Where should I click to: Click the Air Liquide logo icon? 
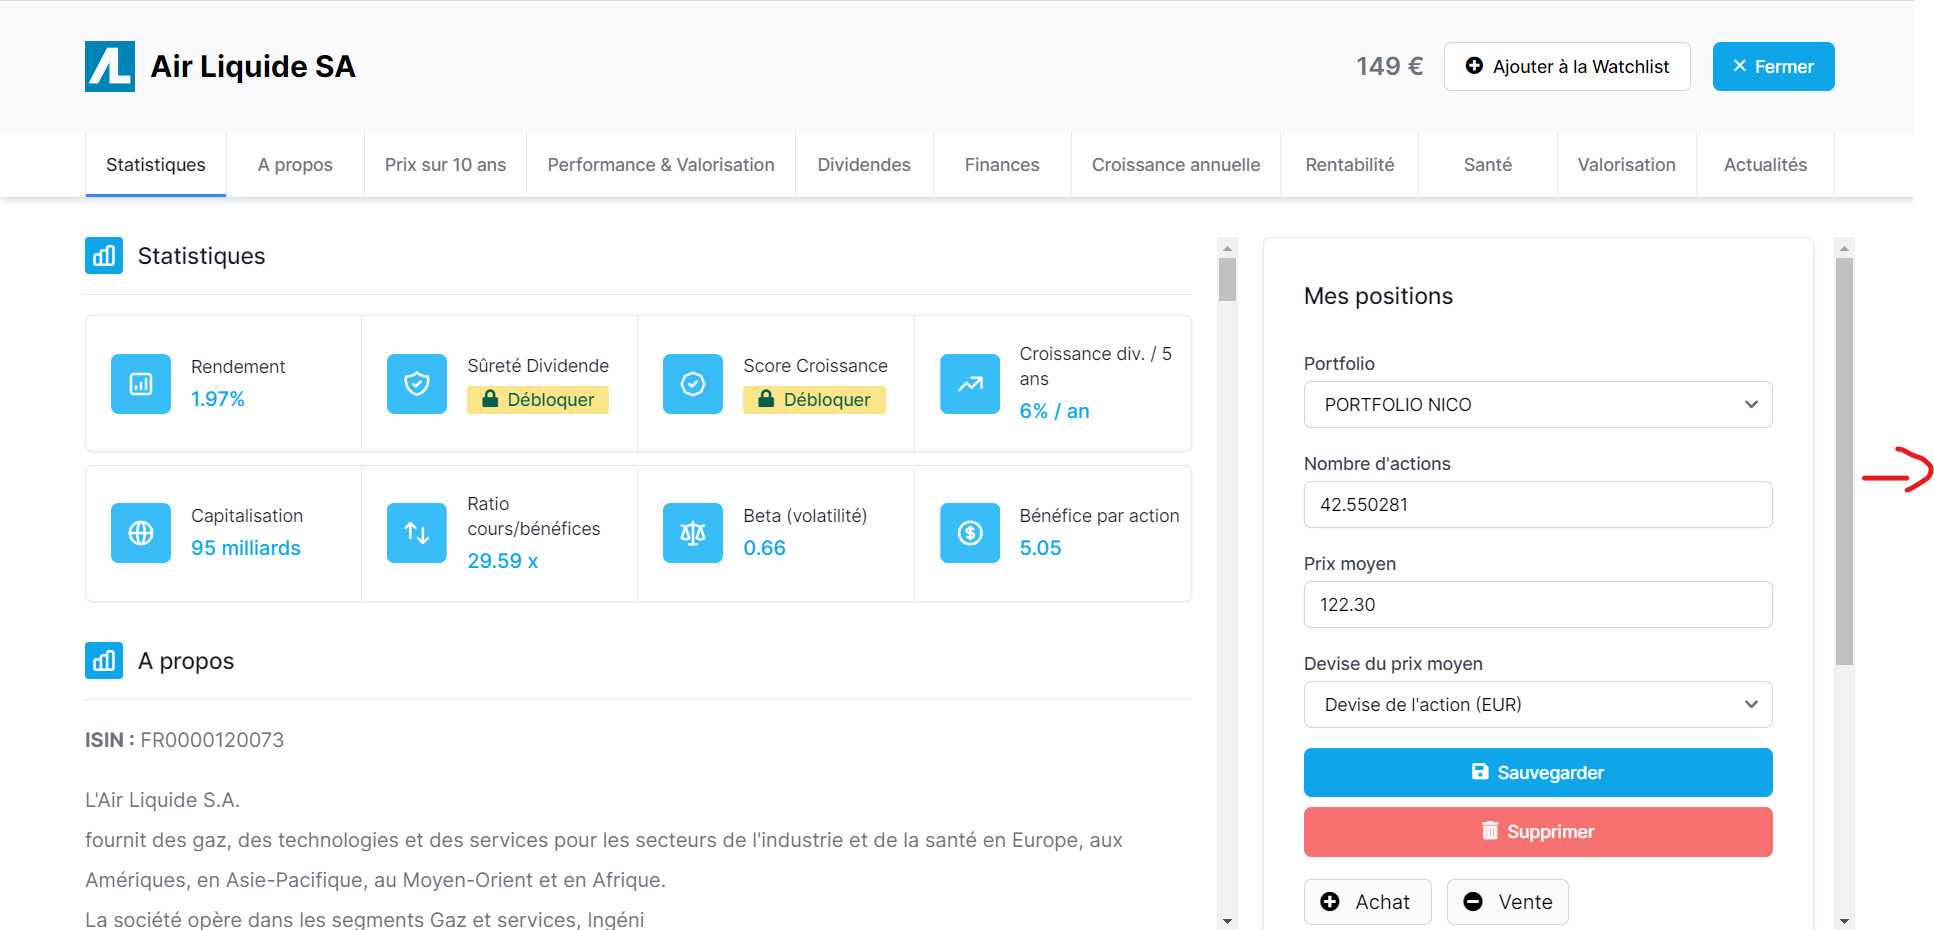click(110, 67)
